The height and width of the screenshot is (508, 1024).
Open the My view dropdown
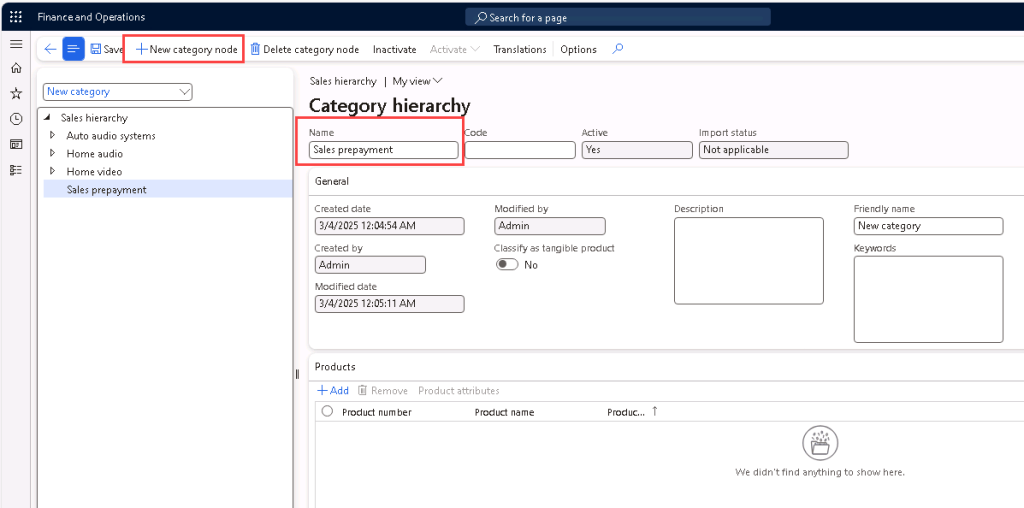(417, 81)
